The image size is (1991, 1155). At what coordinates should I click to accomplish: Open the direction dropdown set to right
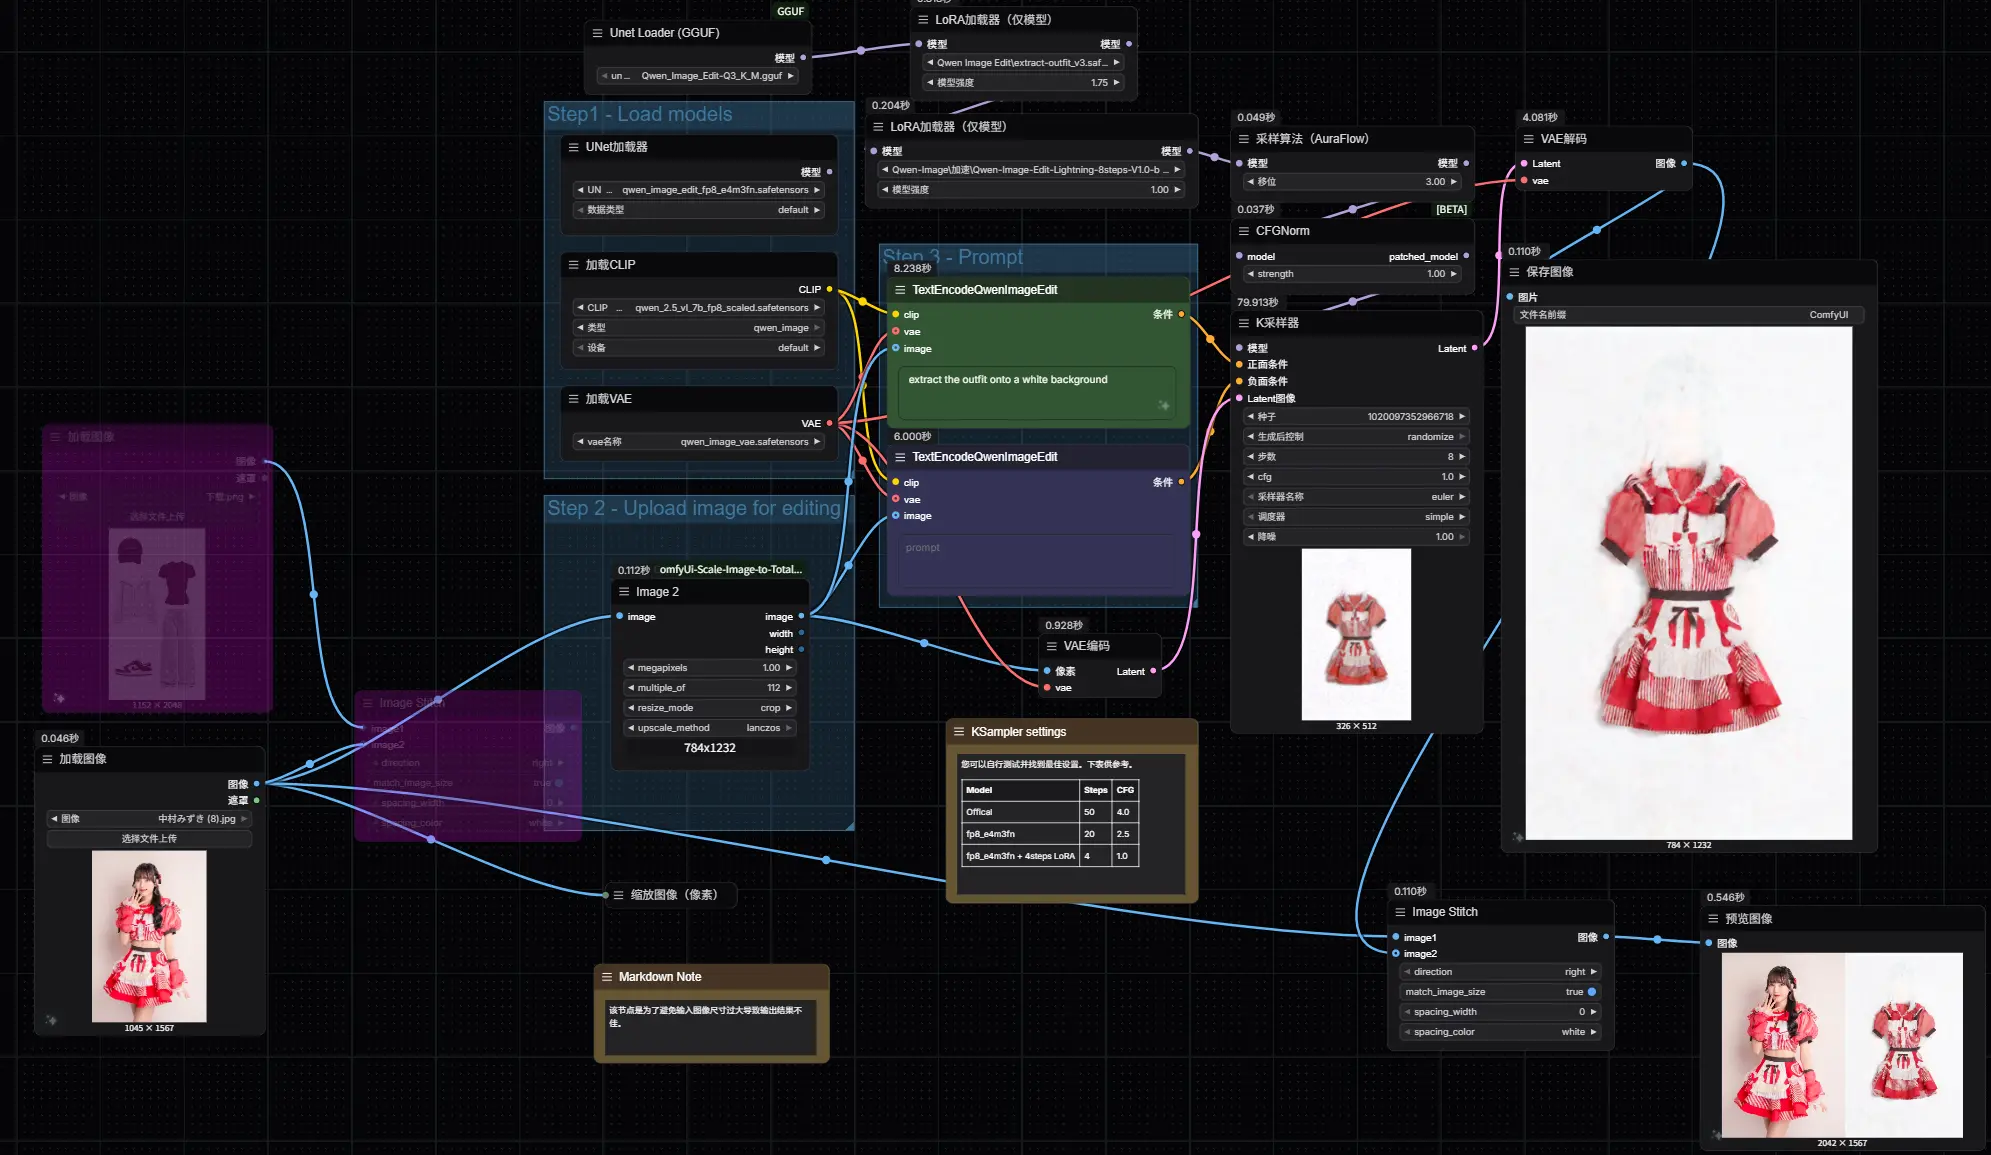click(1499, 972)
